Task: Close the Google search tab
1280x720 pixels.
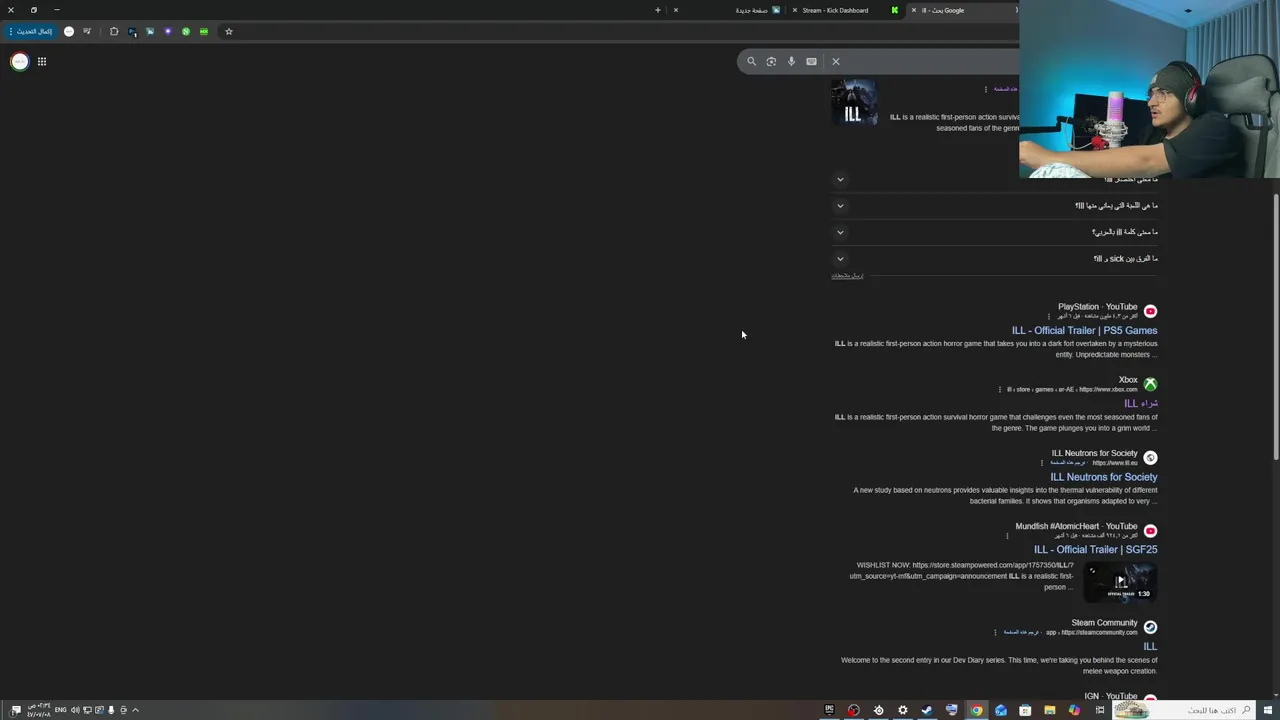Action: pos(913,10)
